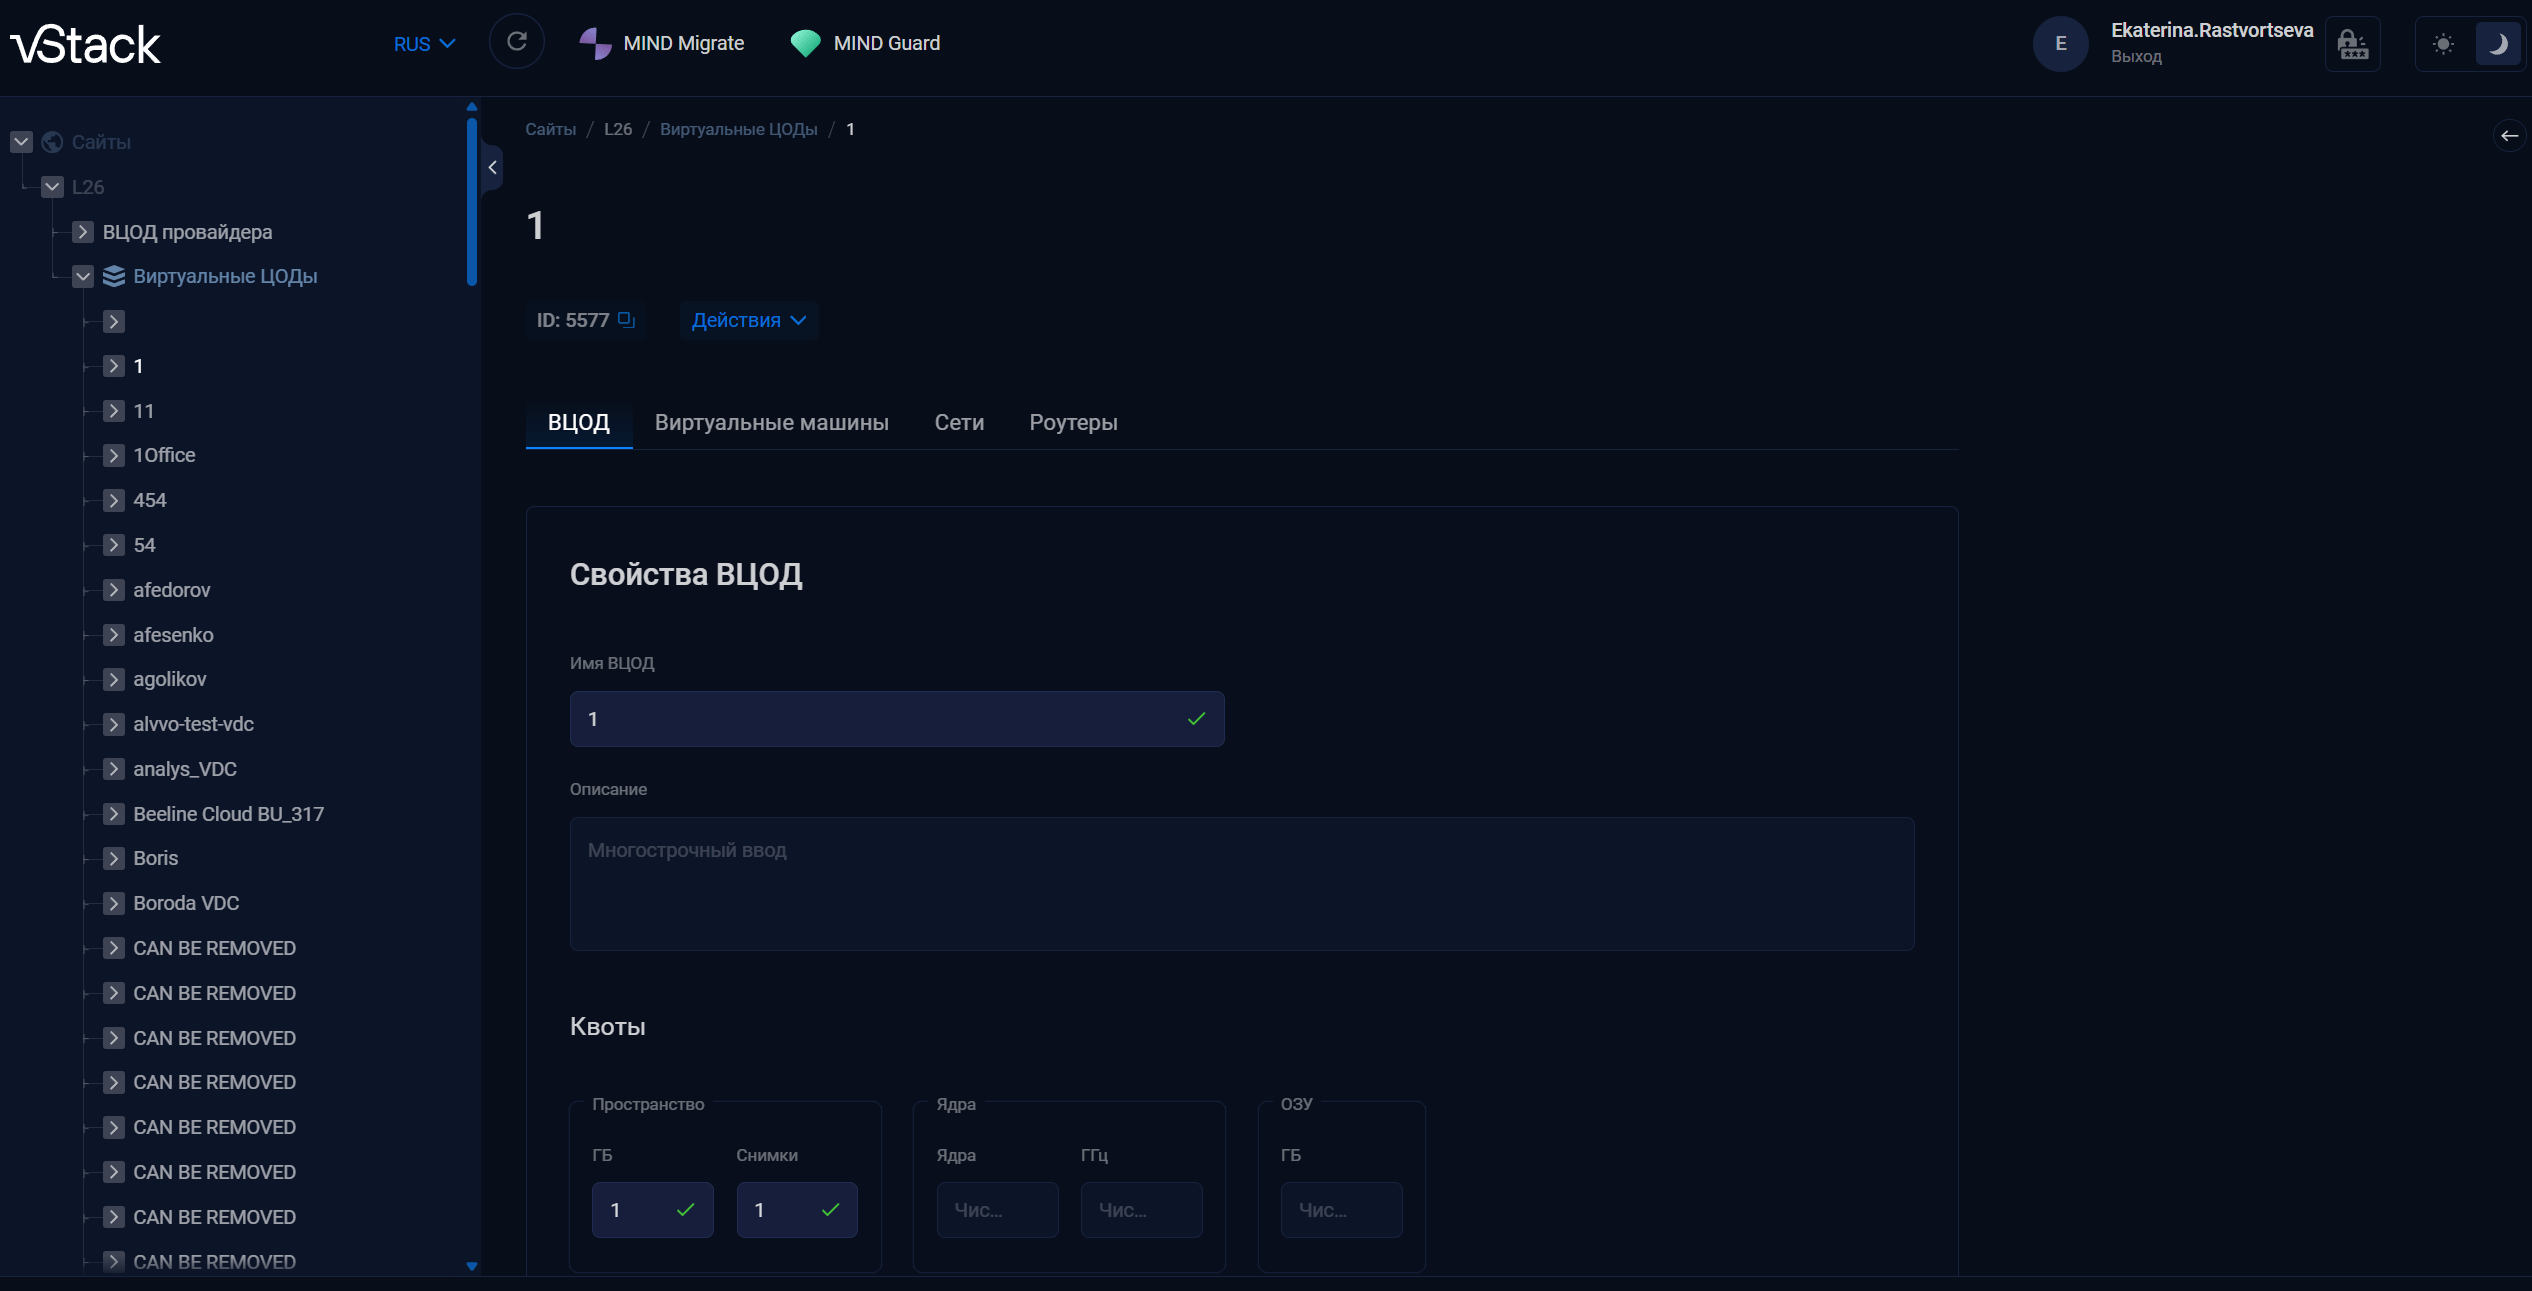This screenshot has width=2532, height=1291.
Task: Collapse the sidebar tree panel
Action: pyautogui.click(x=492, y=167)
